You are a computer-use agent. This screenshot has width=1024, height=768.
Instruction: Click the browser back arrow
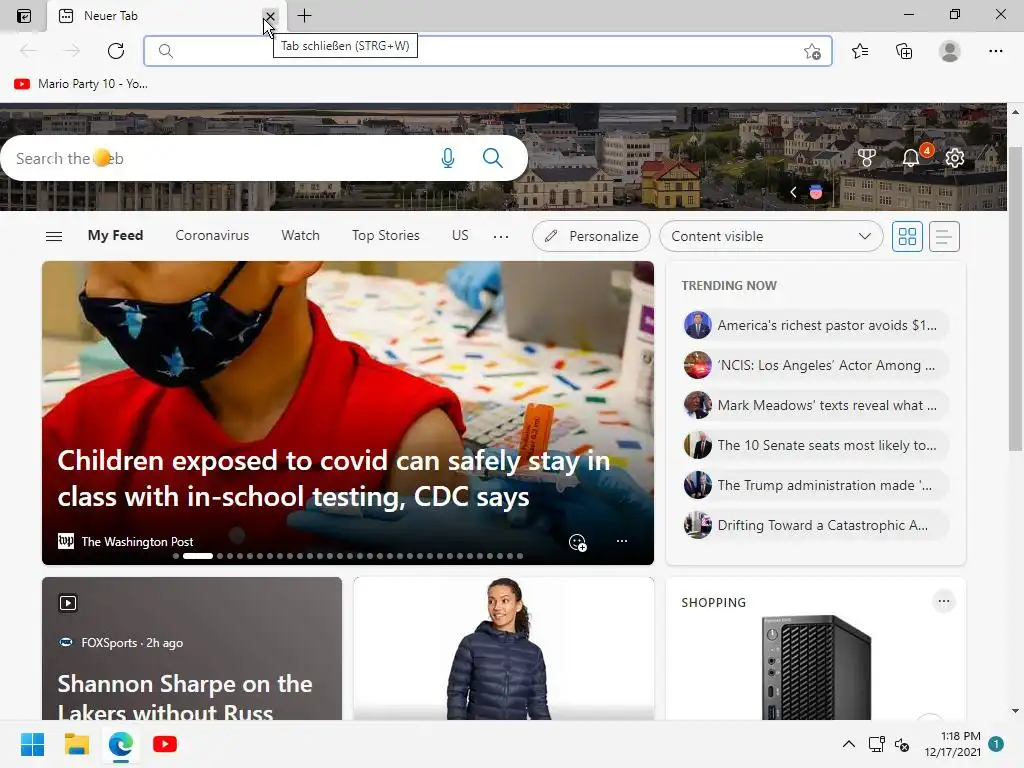(29, 51)
